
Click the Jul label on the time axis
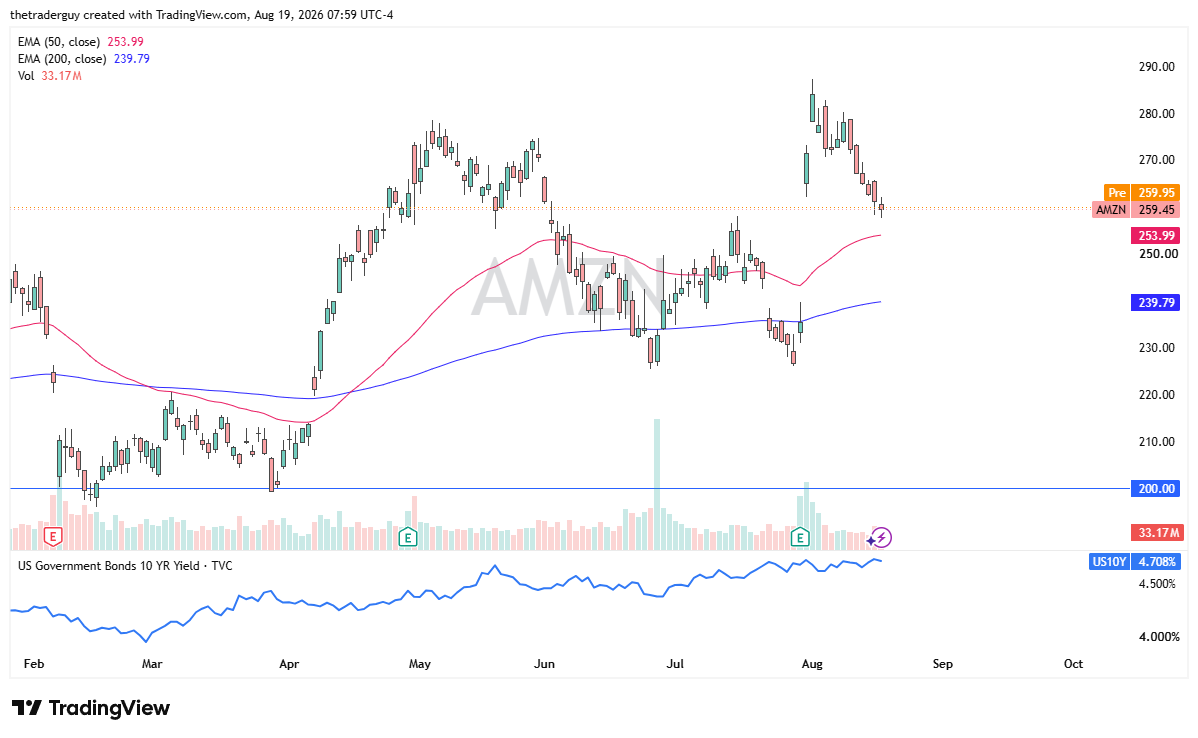click(x=675, y=664)
